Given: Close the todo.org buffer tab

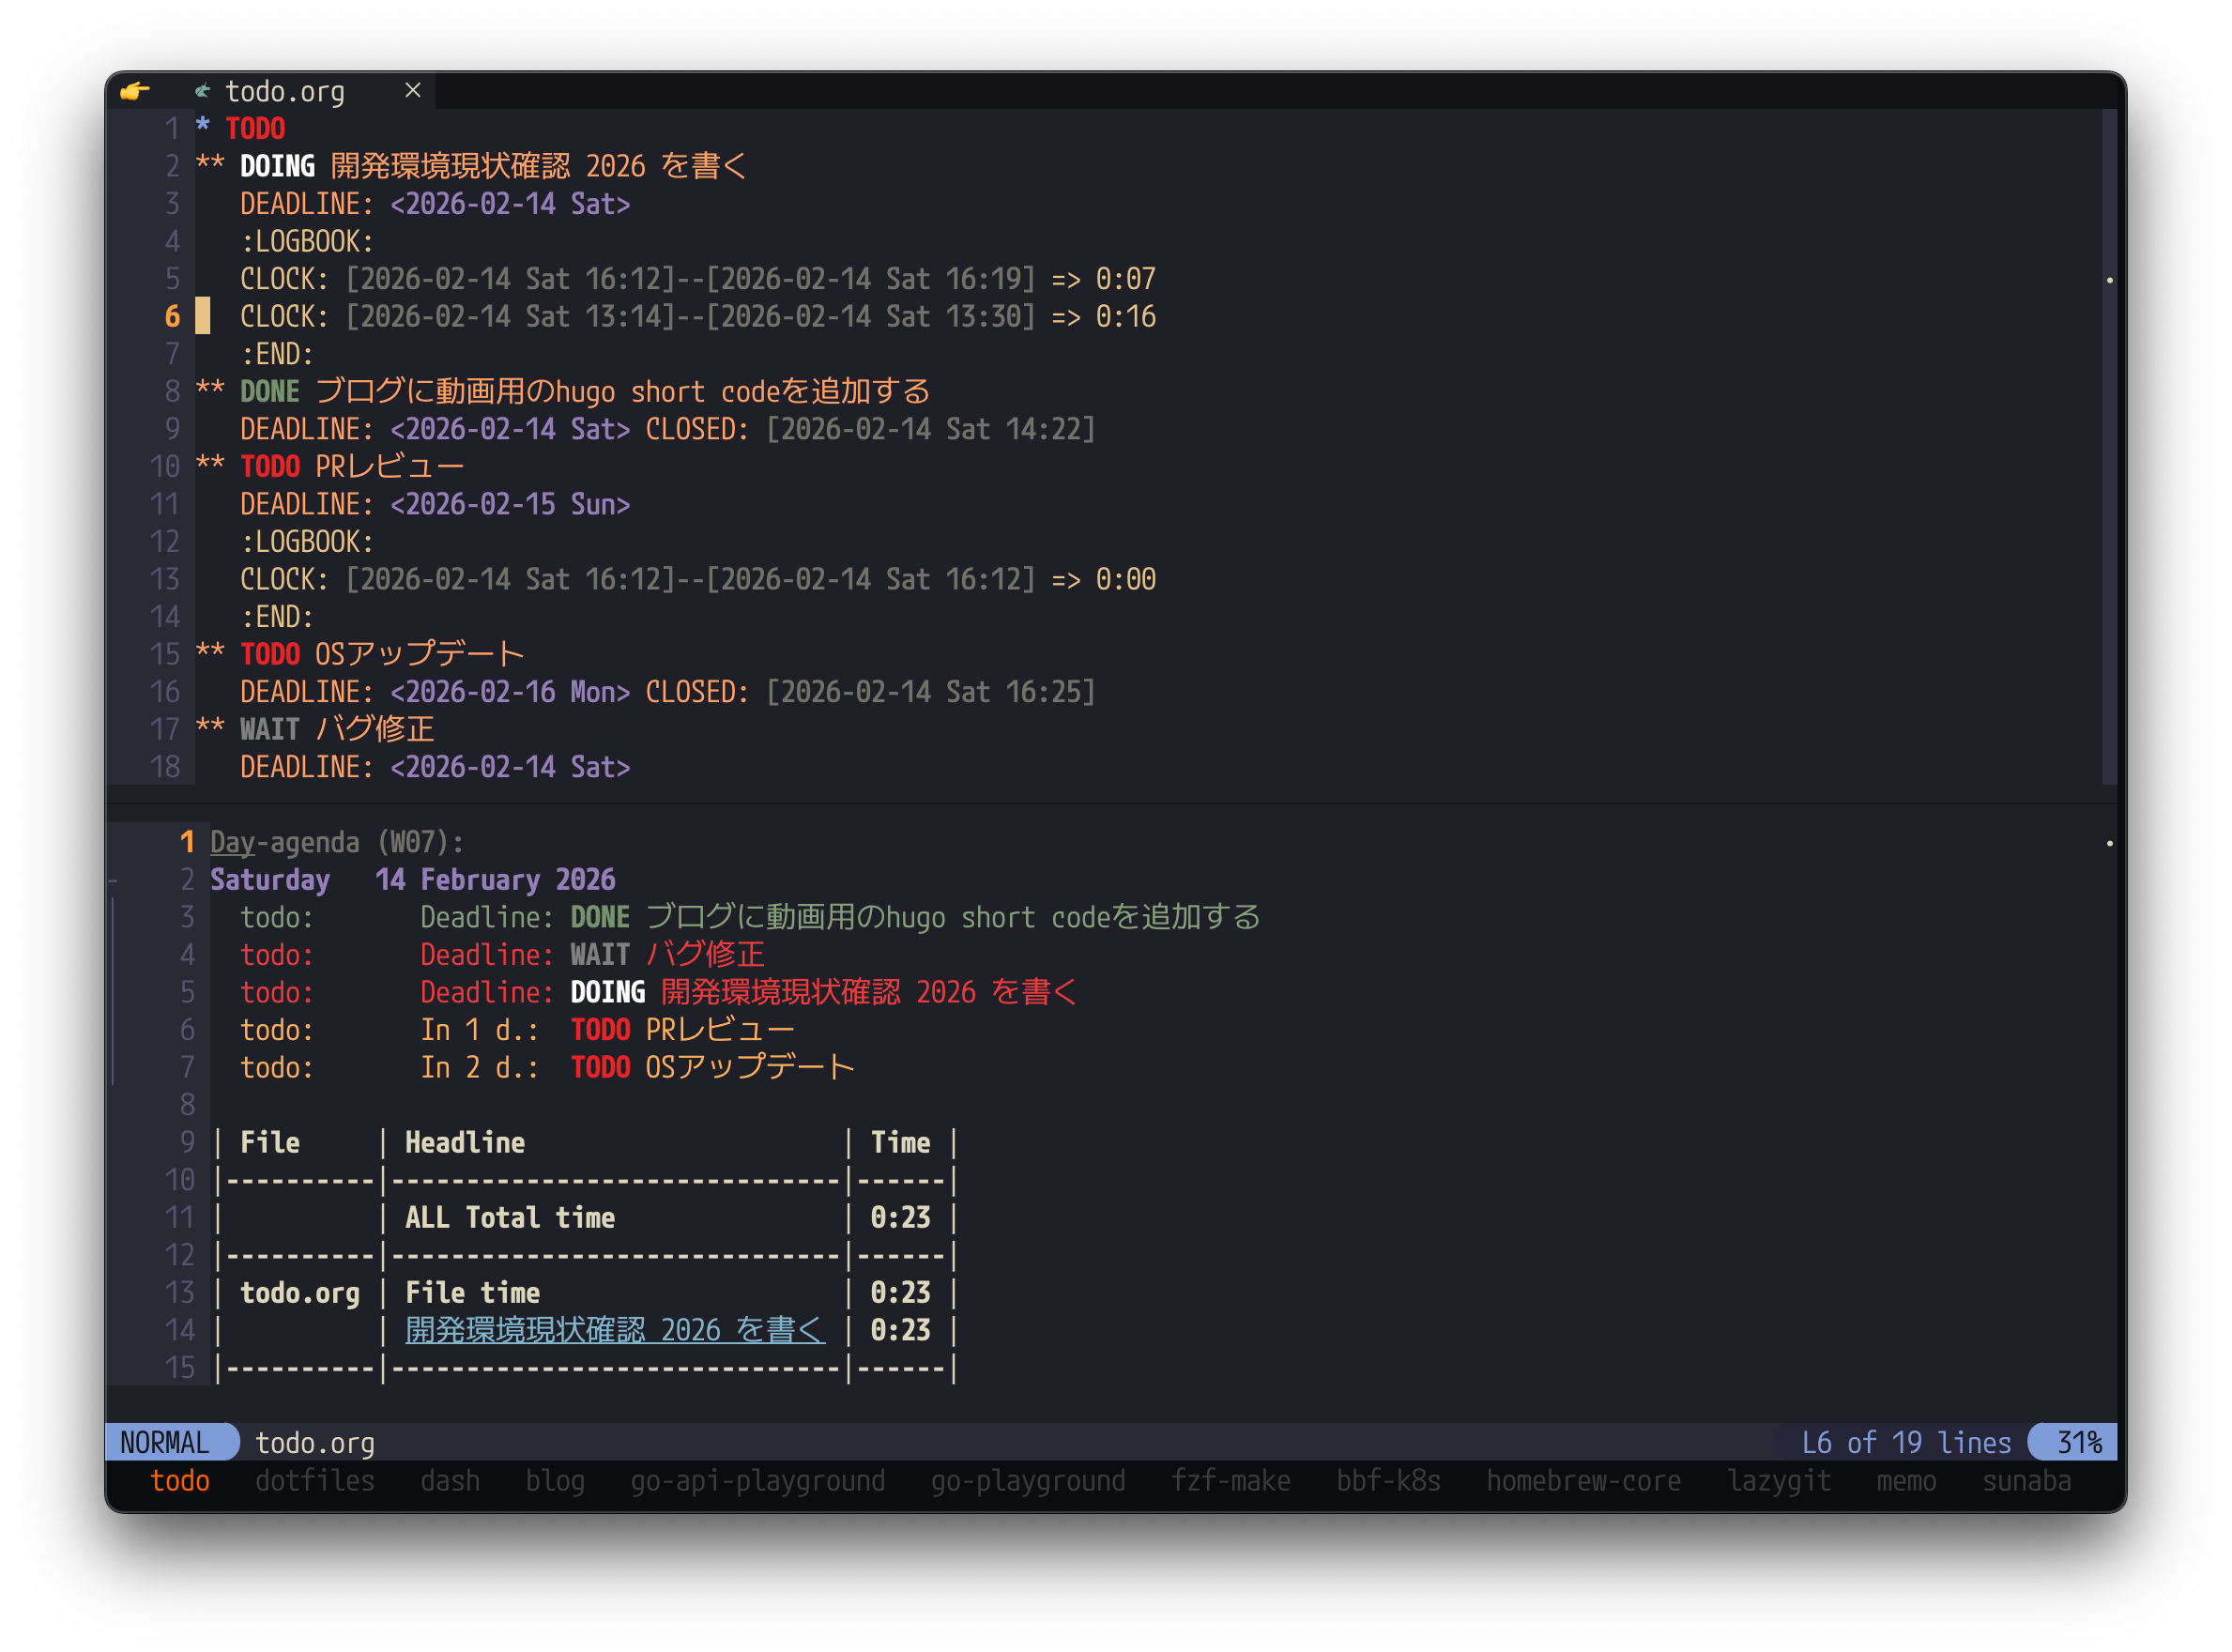Looking at the screenshot, I should tap(412, 90).
